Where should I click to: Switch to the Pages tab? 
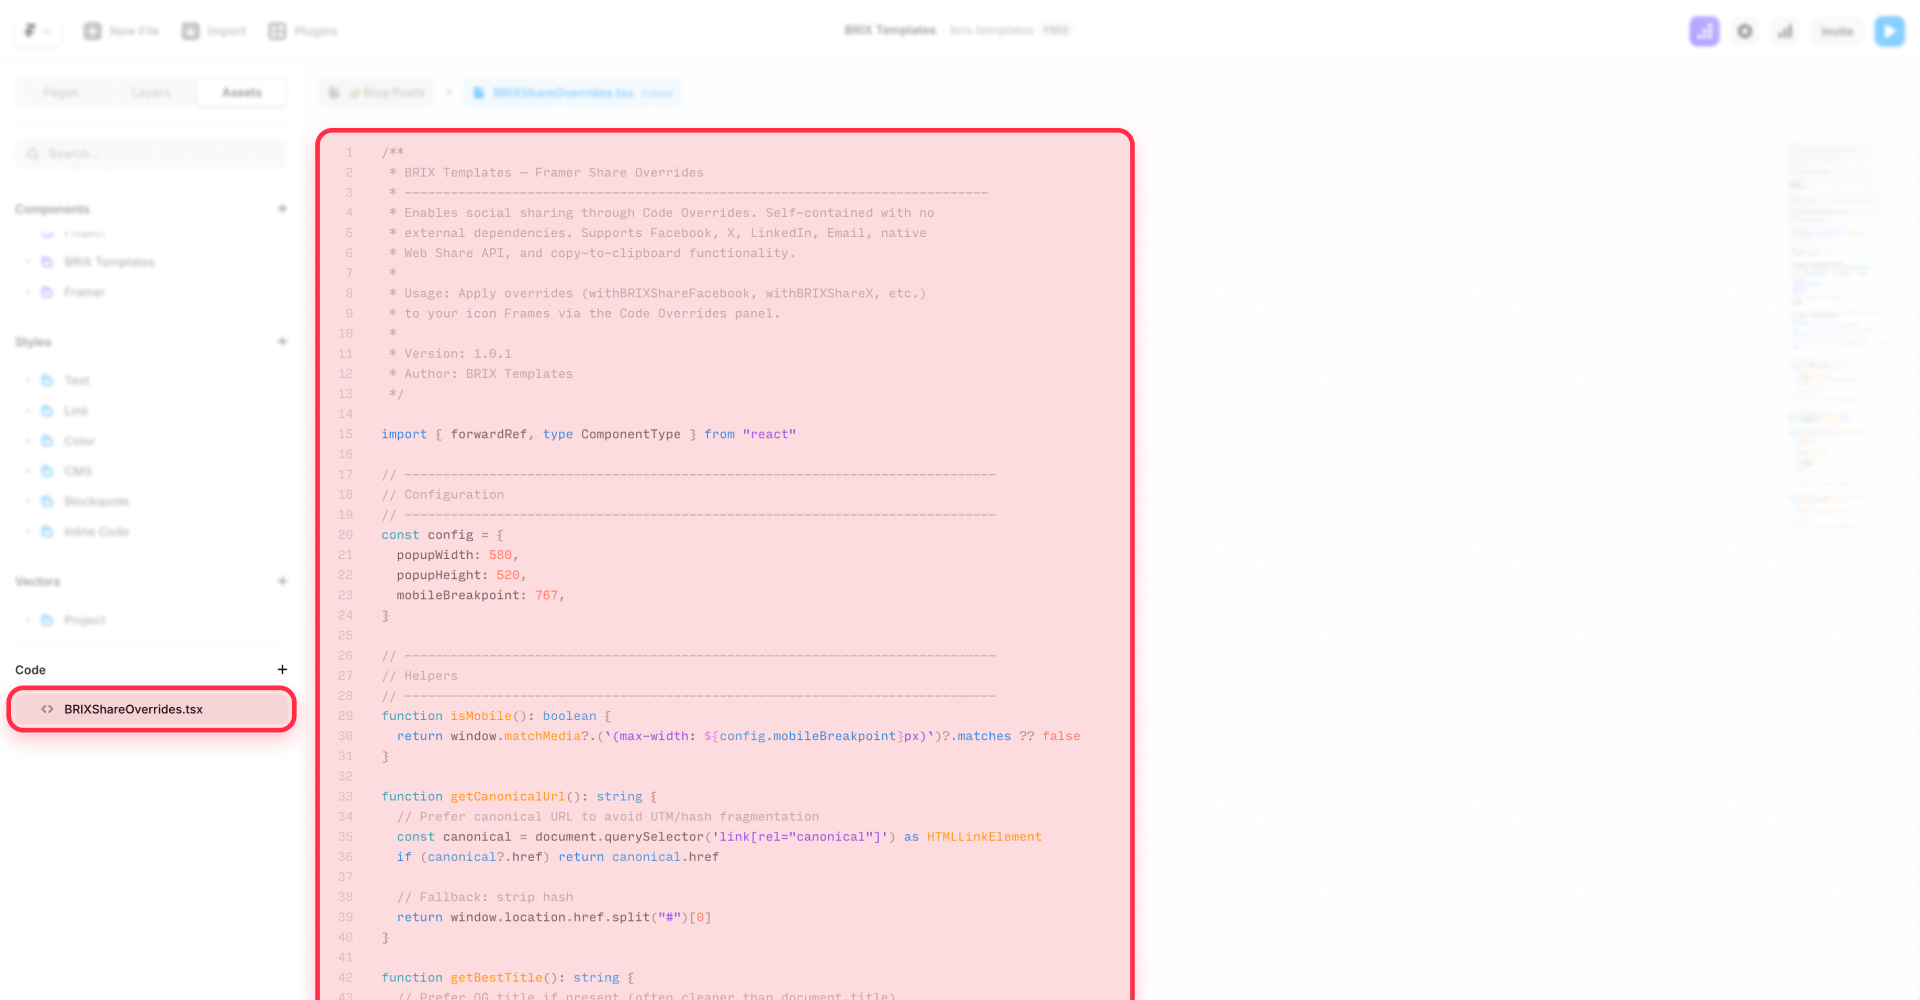pos(61,92)
